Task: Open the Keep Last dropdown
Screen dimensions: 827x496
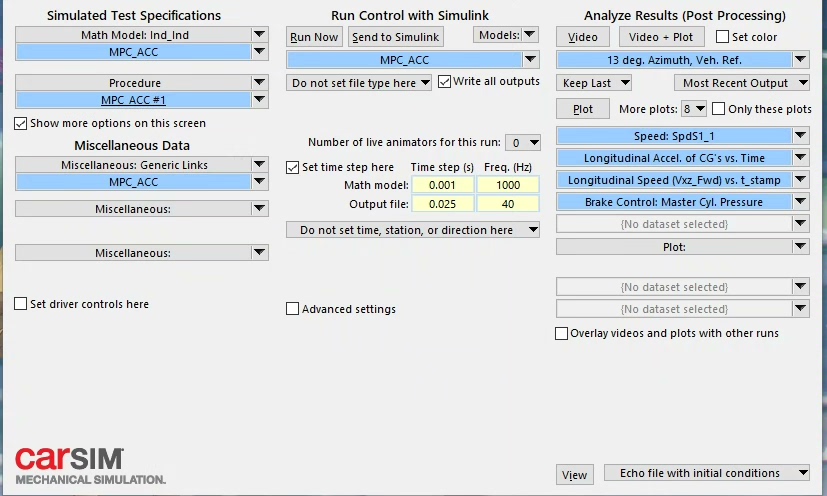Action: tap(594, 83)
